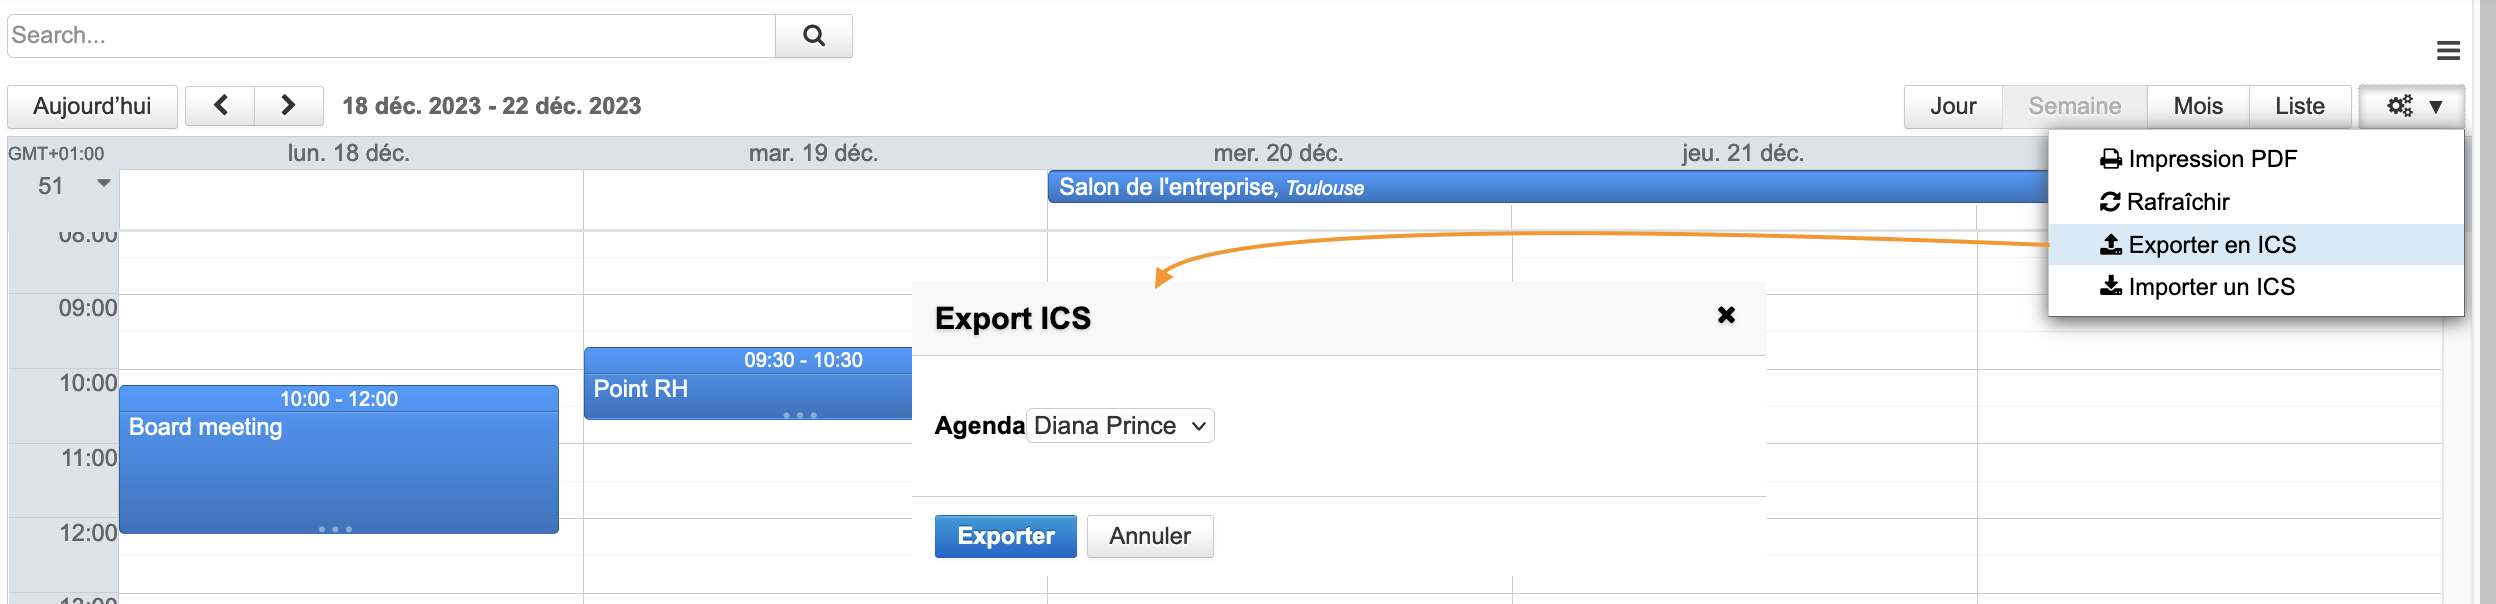
Task: Close the Export ICS dialog
Action: 1726,315
